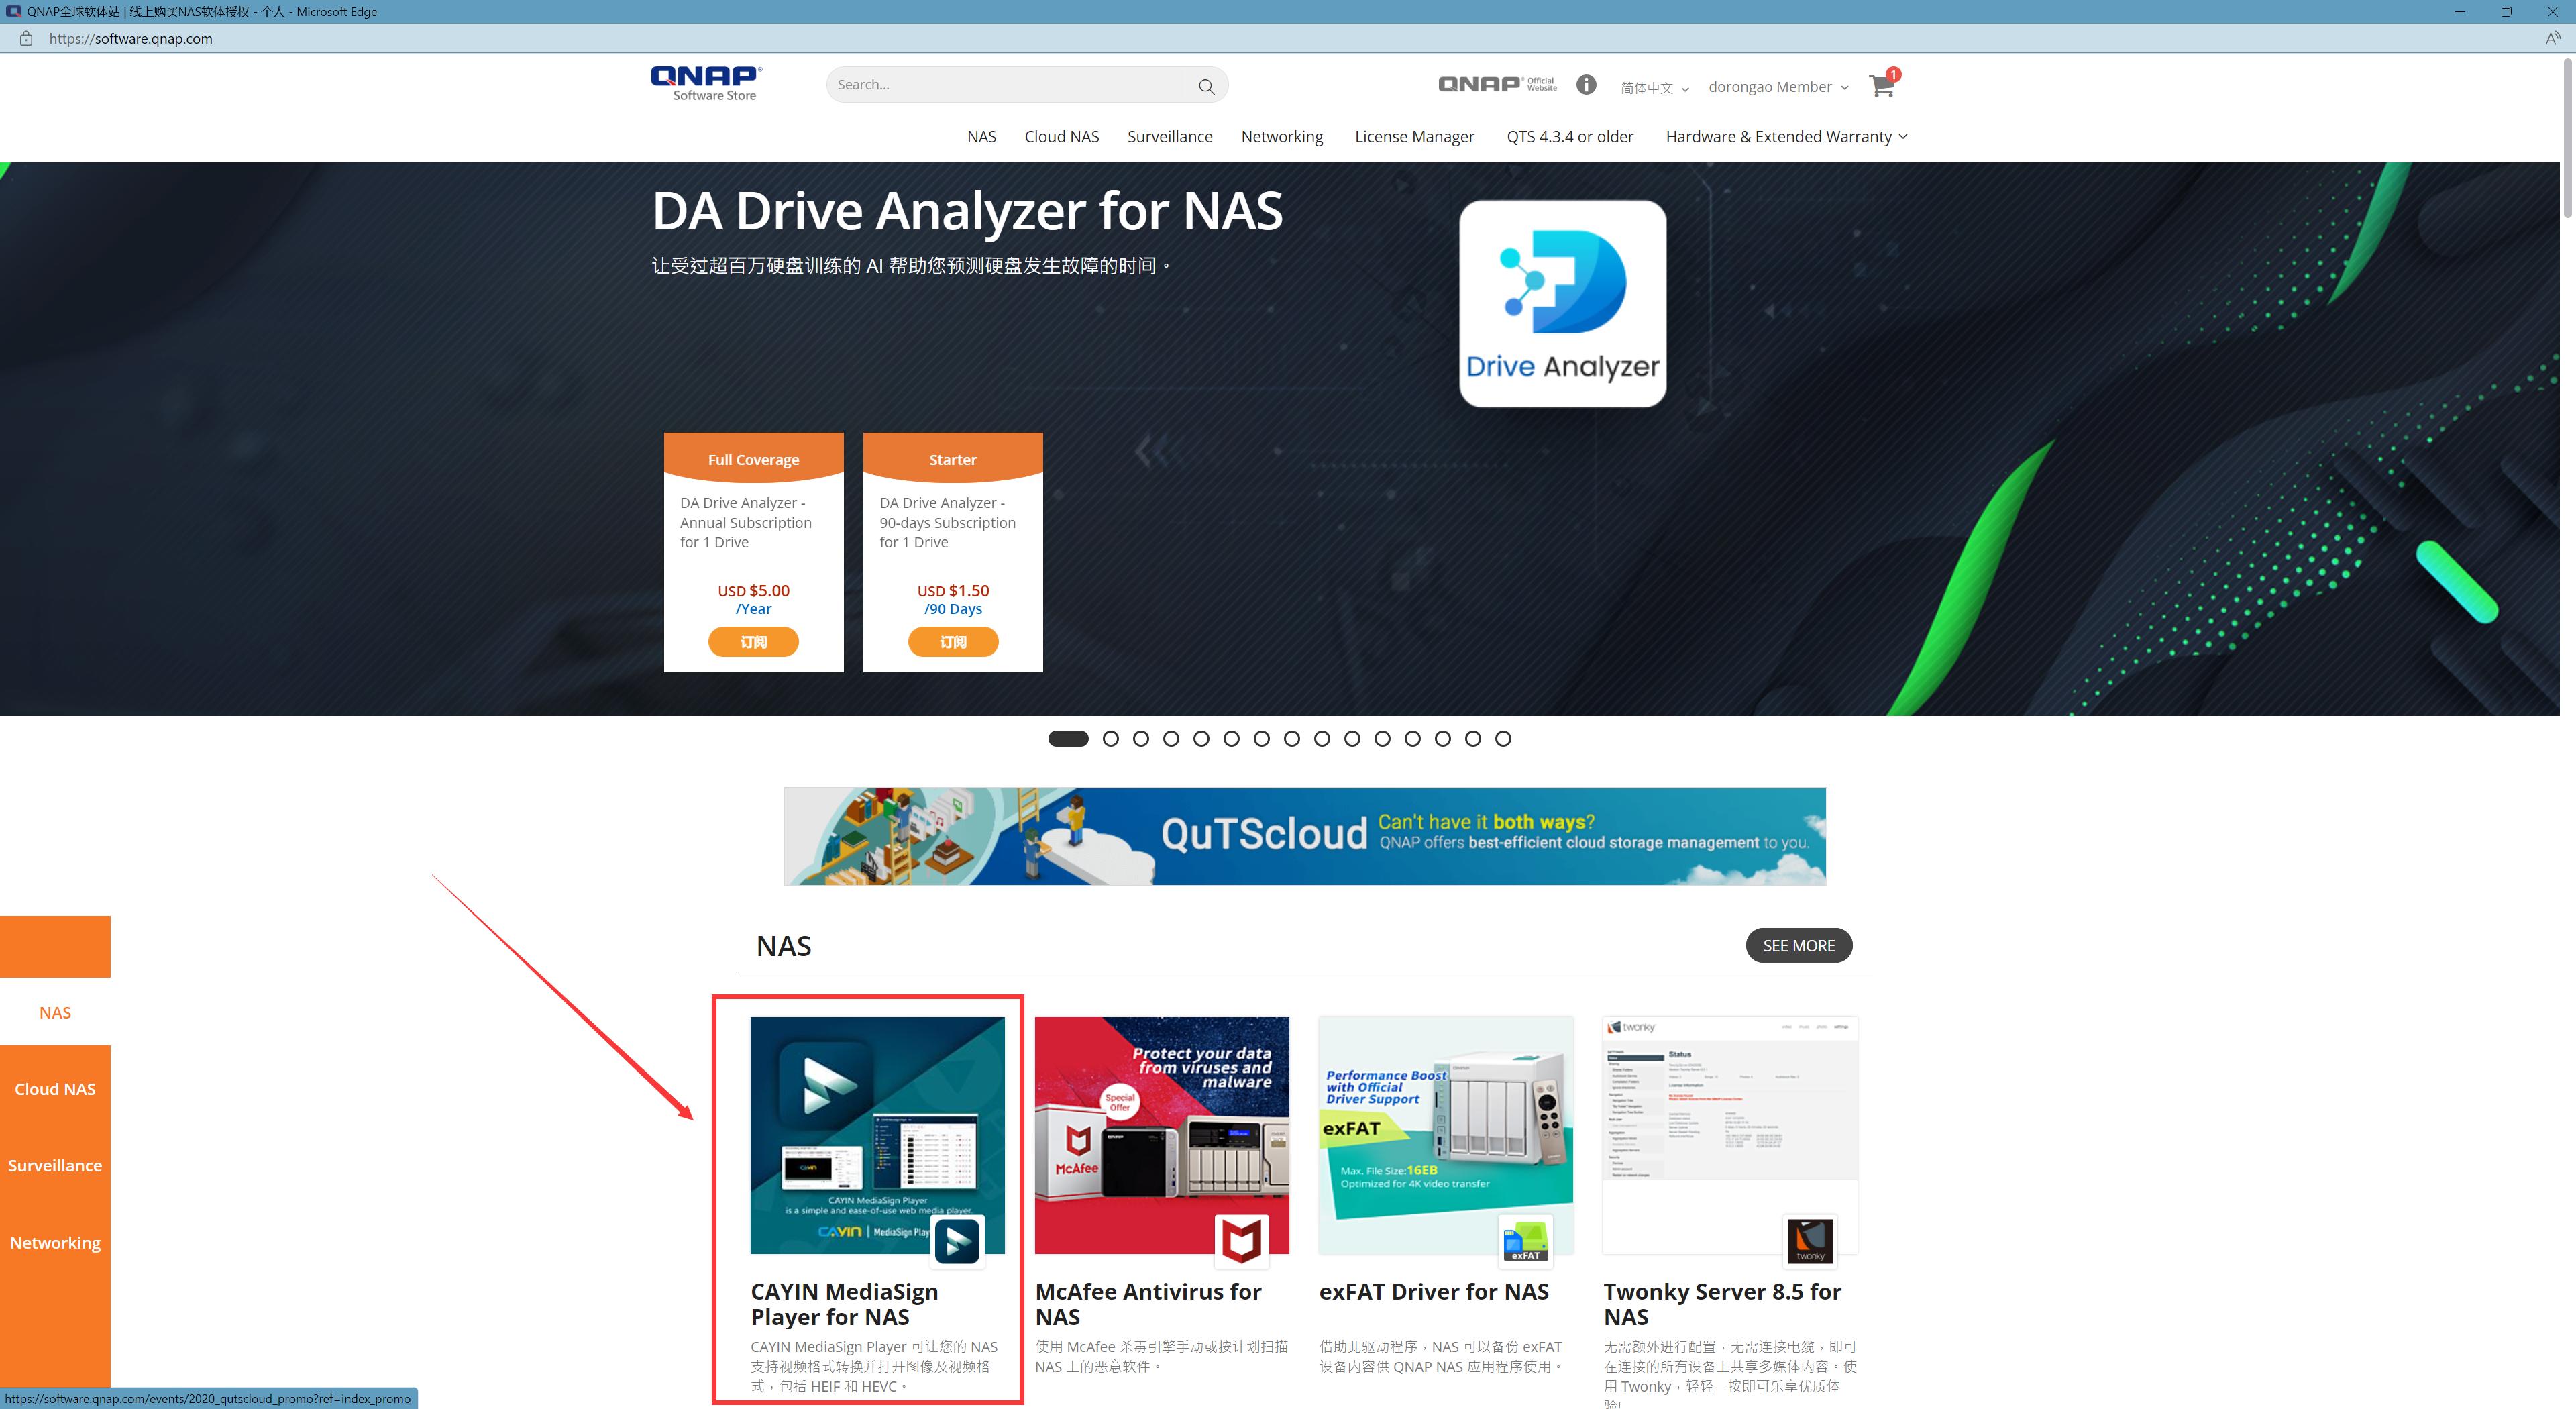Select the last carousel slide dot
The image size is (2576, 1409).
1503,739
